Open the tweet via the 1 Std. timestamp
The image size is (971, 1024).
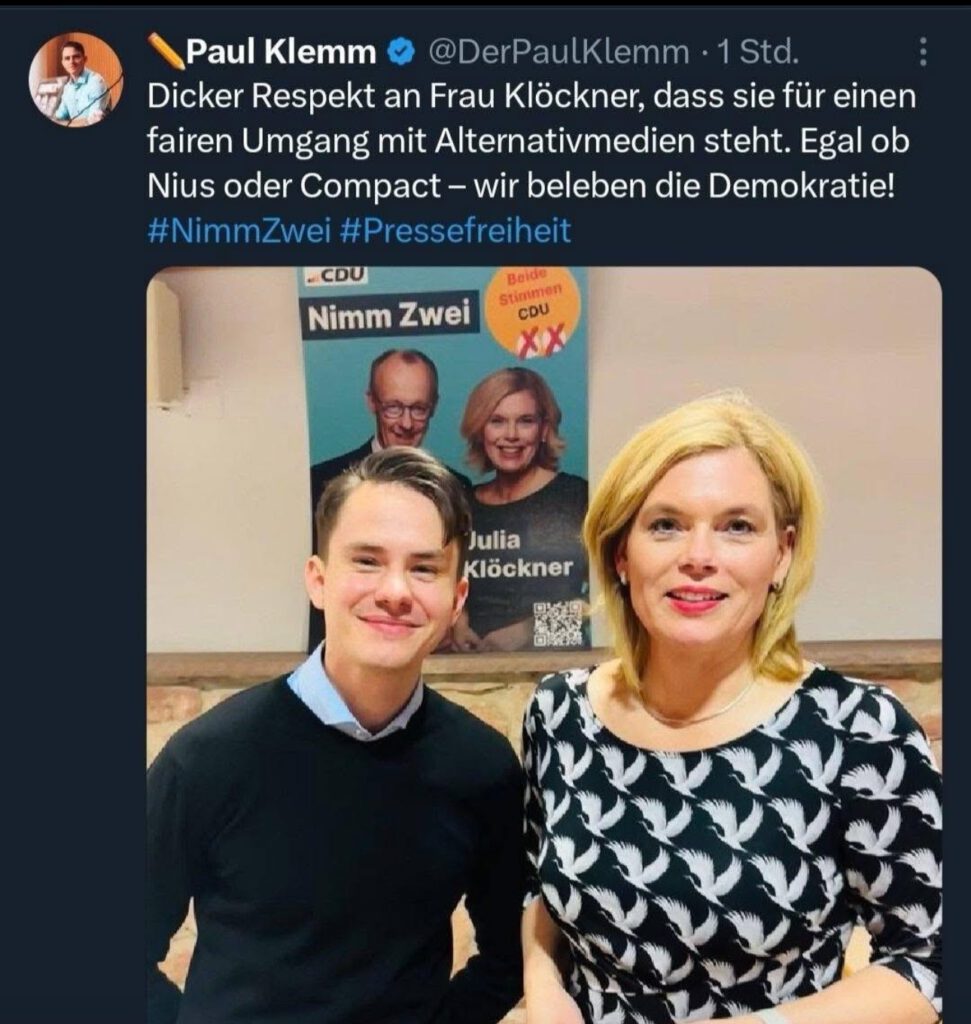(x=757, y=52)
